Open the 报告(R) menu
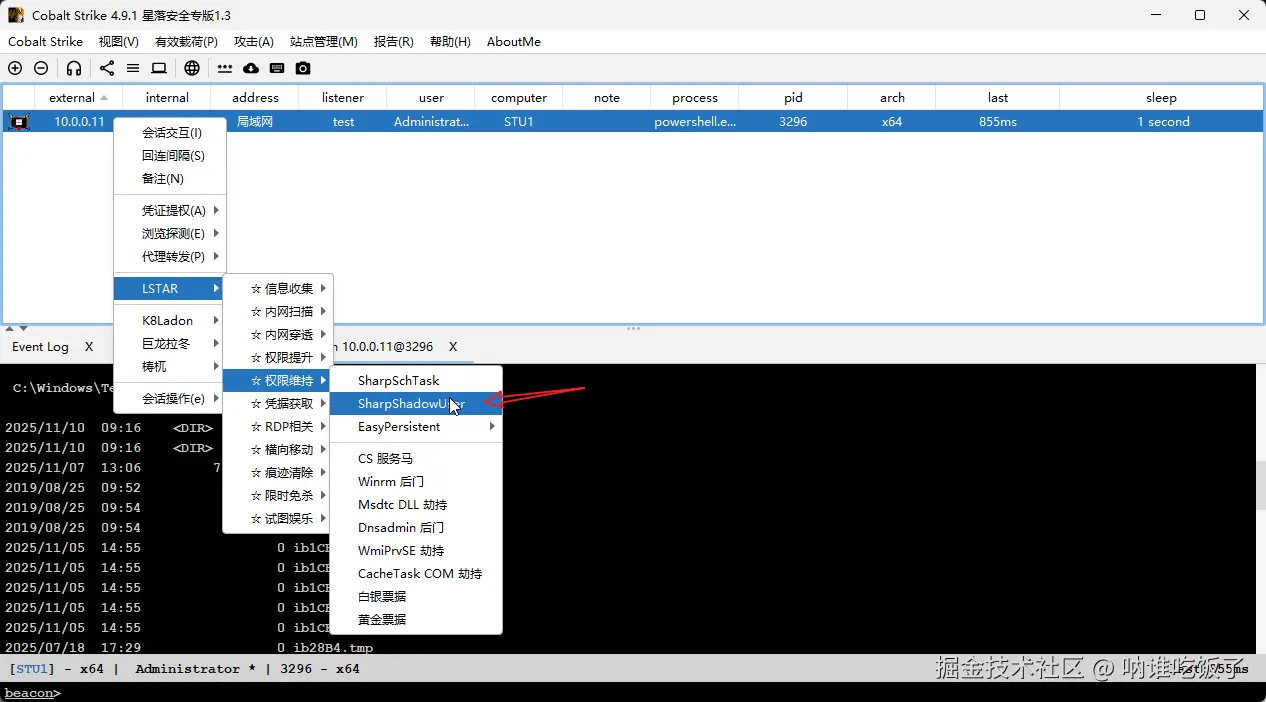Viewport: 1266px width, 702px height. point(393,42)
